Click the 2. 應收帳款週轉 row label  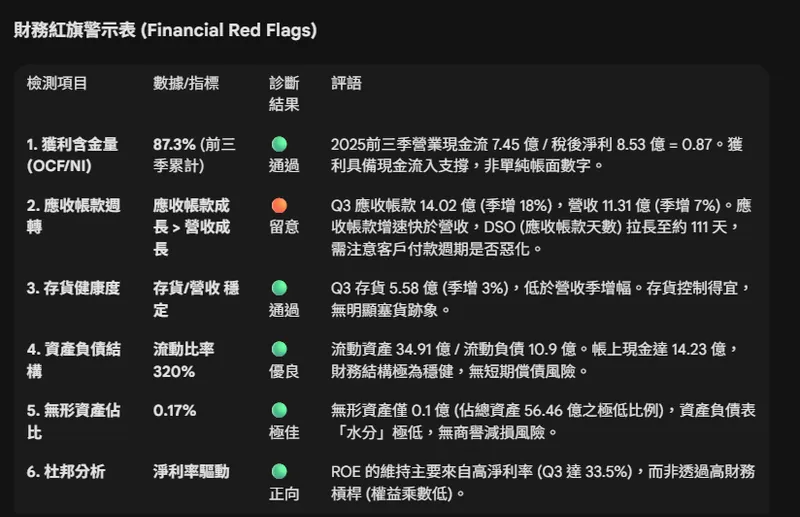coord(73,216)
